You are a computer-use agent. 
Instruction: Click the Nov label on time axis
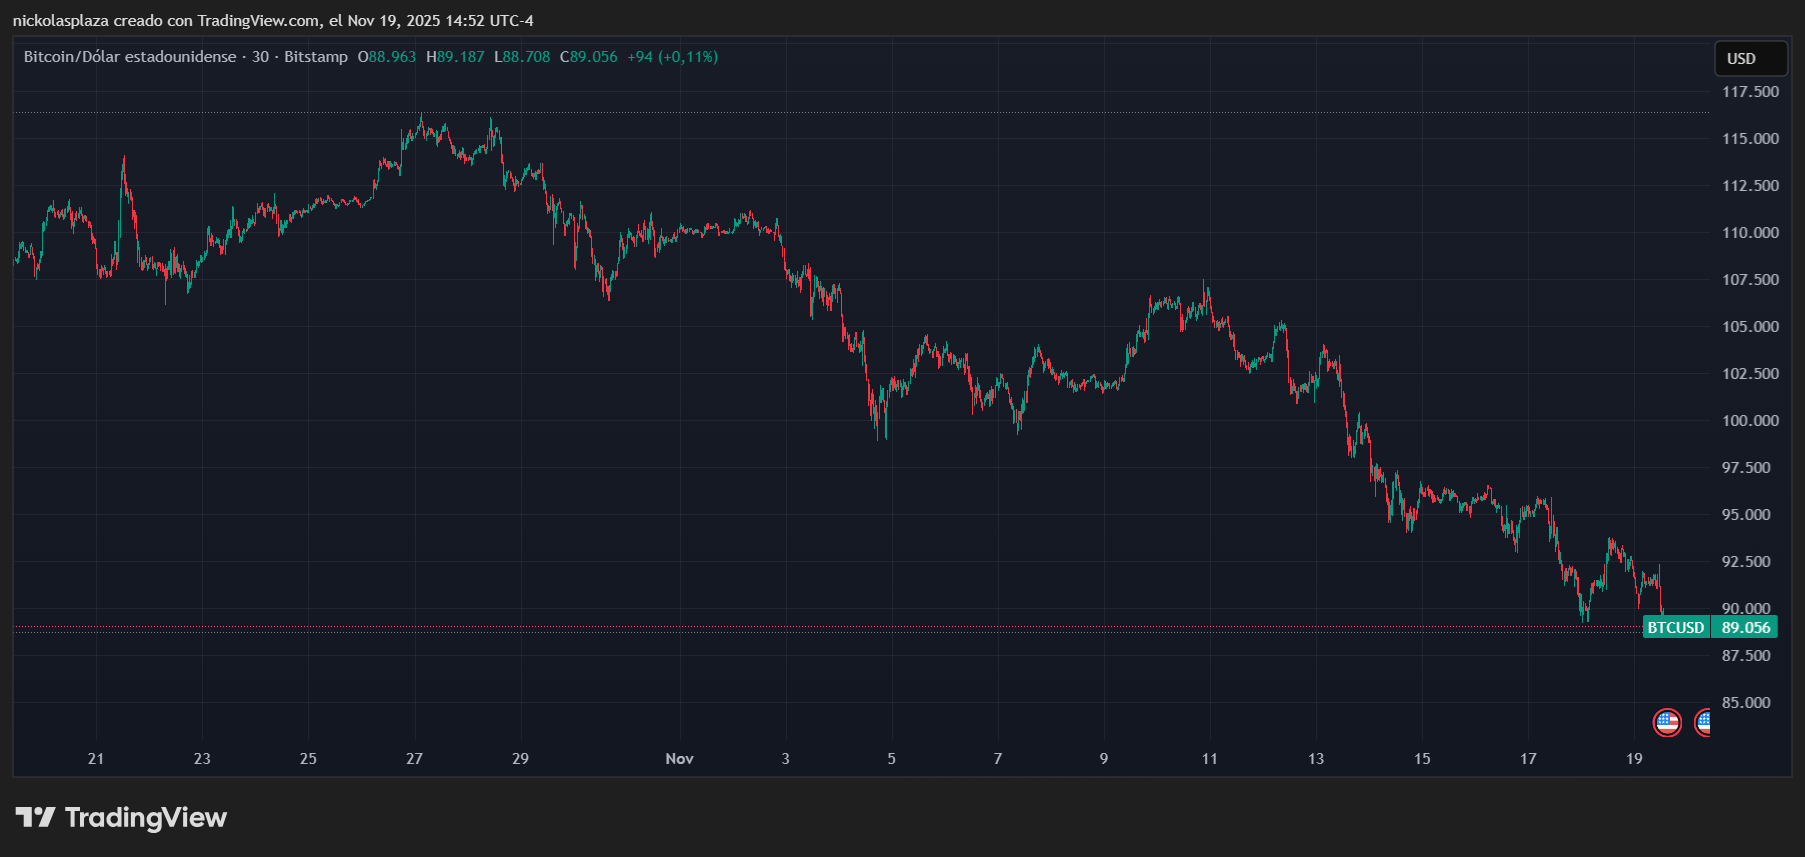pos(679,759)
